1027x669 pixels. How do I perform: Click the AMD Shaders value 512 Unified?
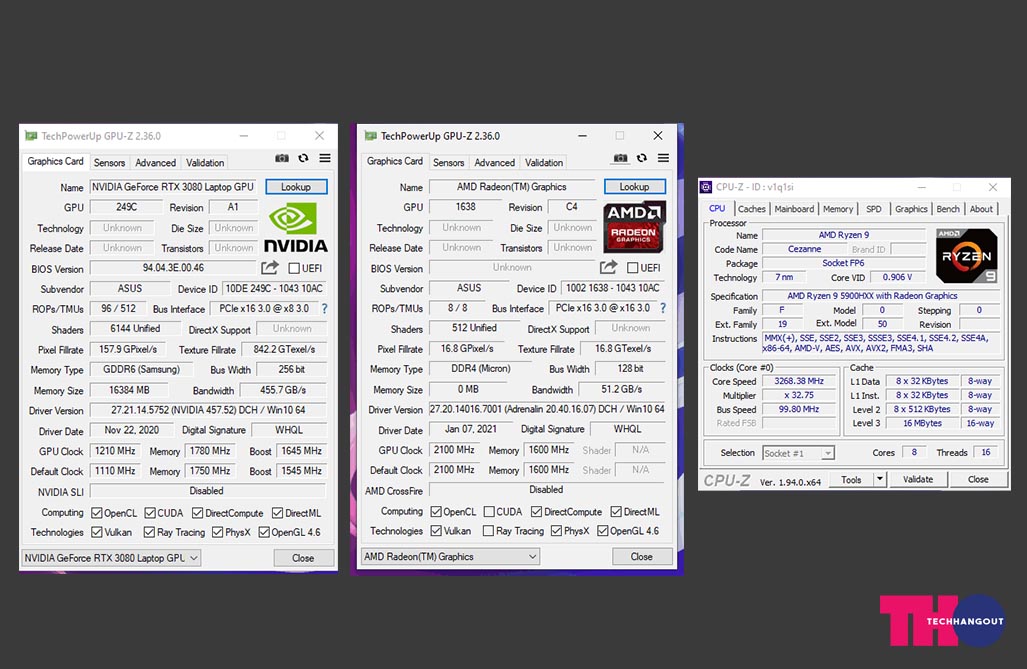(x=474, y=328)
